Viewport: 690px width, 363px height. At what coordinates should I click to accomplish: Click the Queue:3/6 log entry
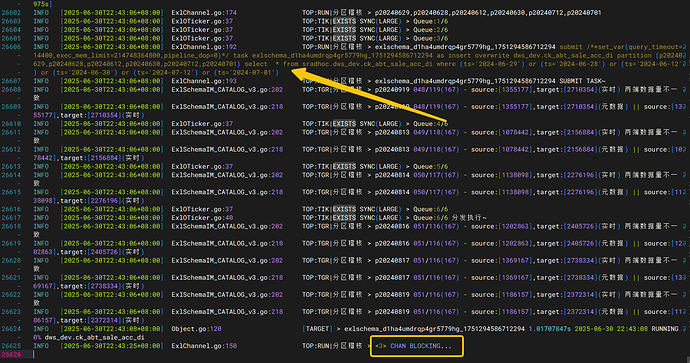pyautogui.click(x=431, y=38)
